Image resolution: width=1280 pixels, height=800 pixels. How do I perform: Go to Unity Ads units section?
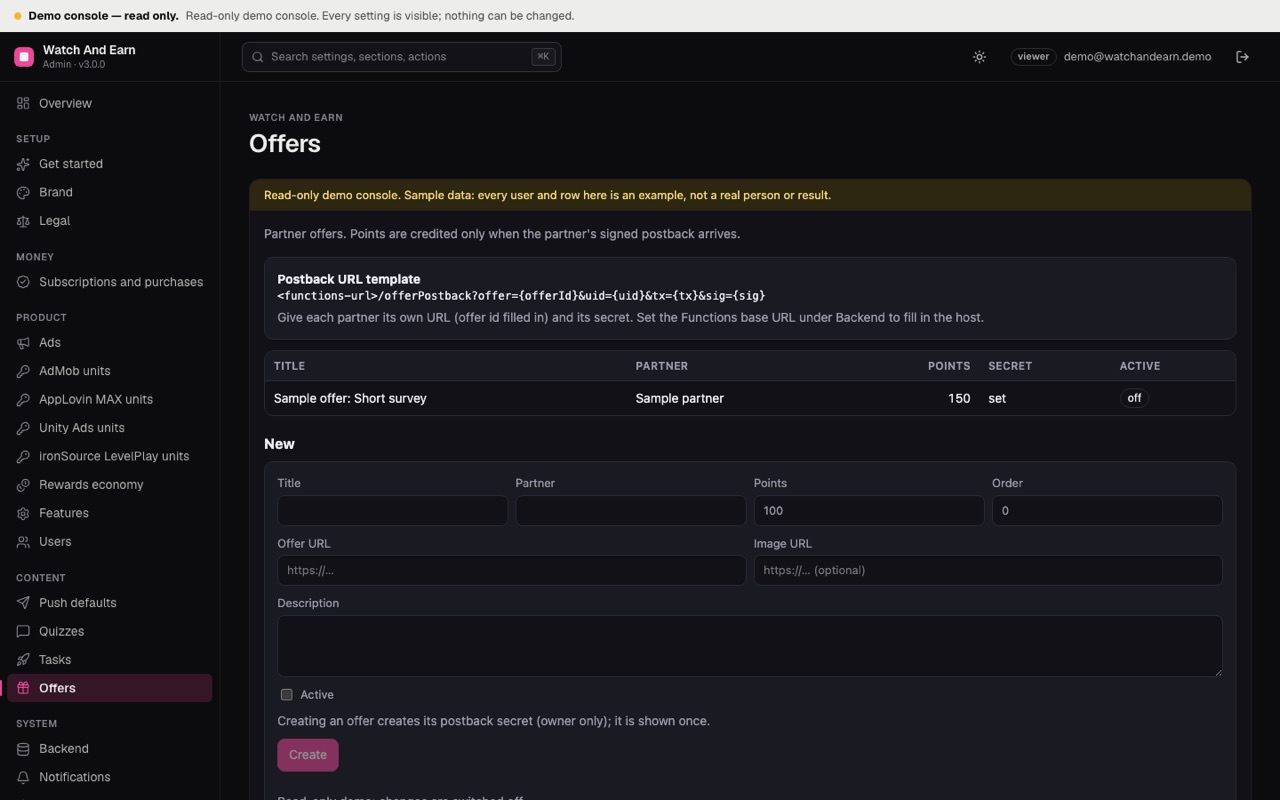(x=110, y=428)
